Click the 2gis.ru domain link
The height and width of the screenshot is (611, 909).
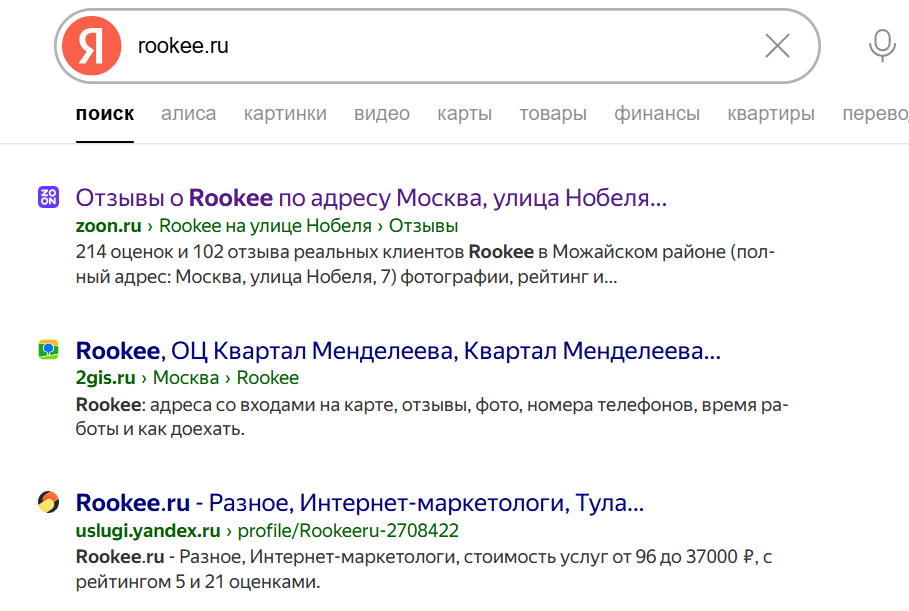point(105,378)
